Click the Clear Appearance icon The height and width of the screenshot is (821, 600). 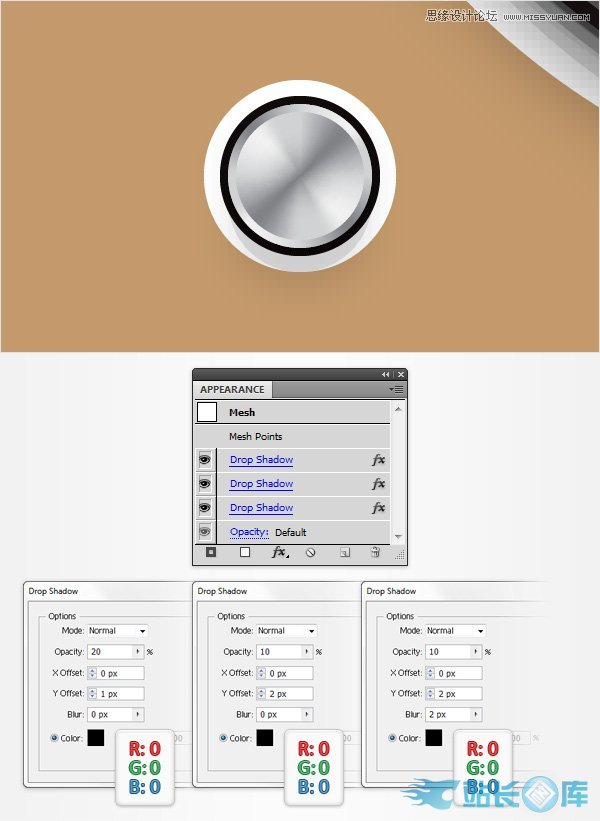tap(310, 552)
